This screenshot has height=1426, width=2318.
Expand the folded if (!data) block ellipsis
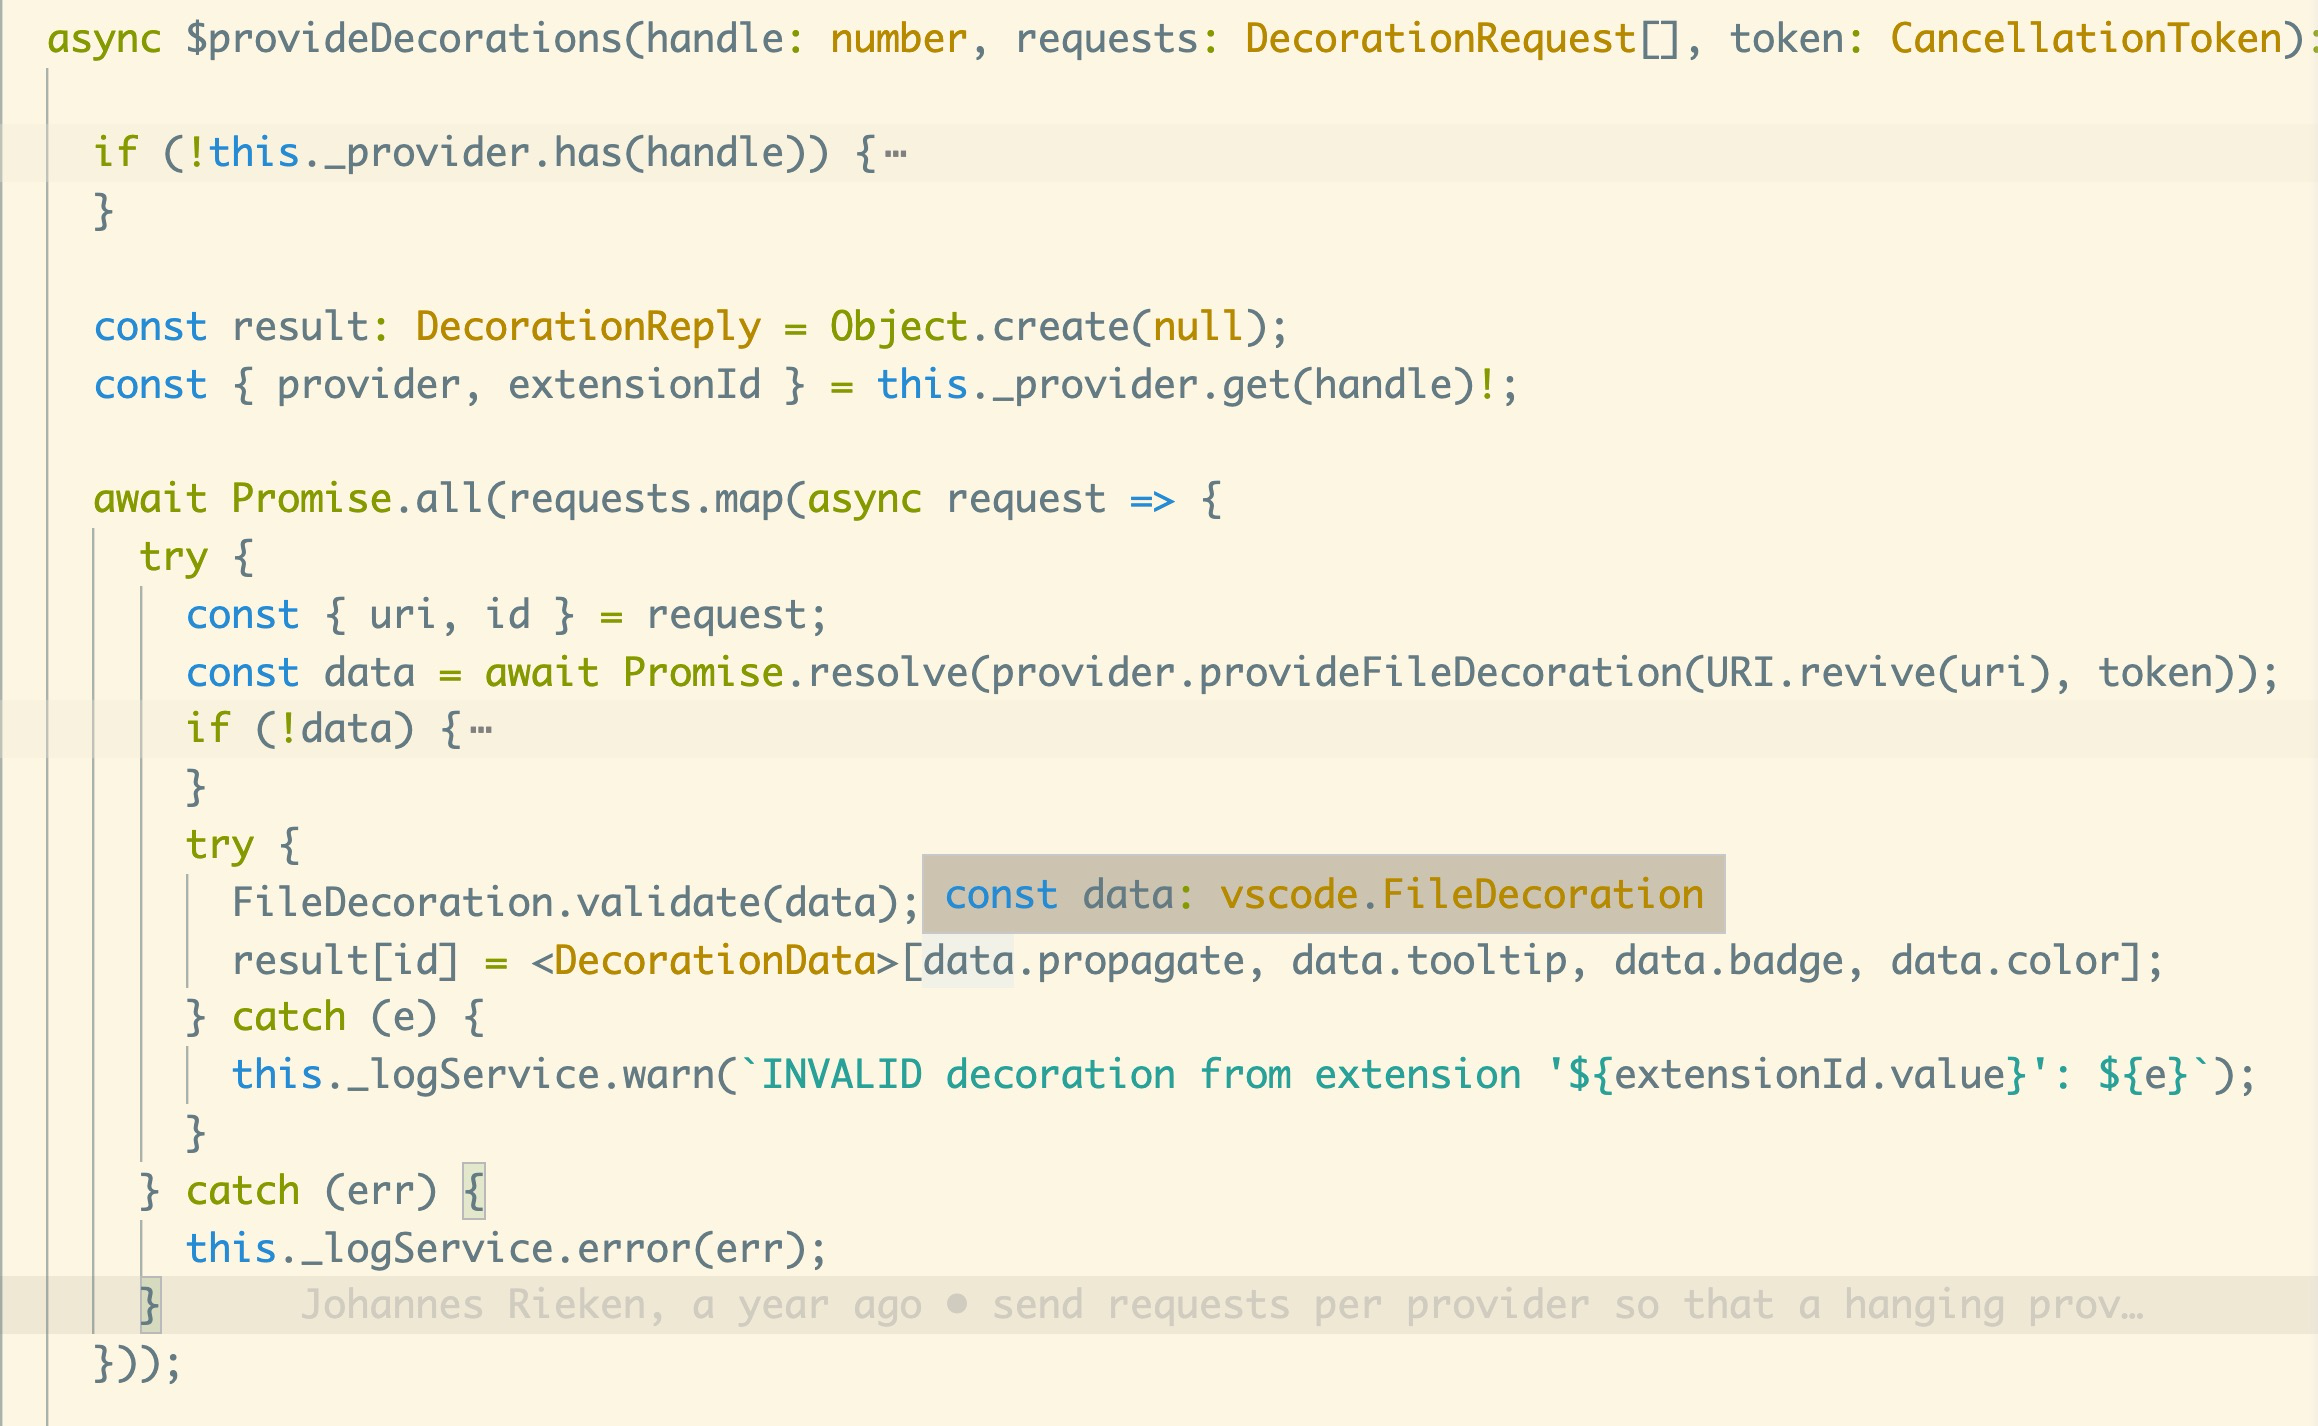click(480, 730)
